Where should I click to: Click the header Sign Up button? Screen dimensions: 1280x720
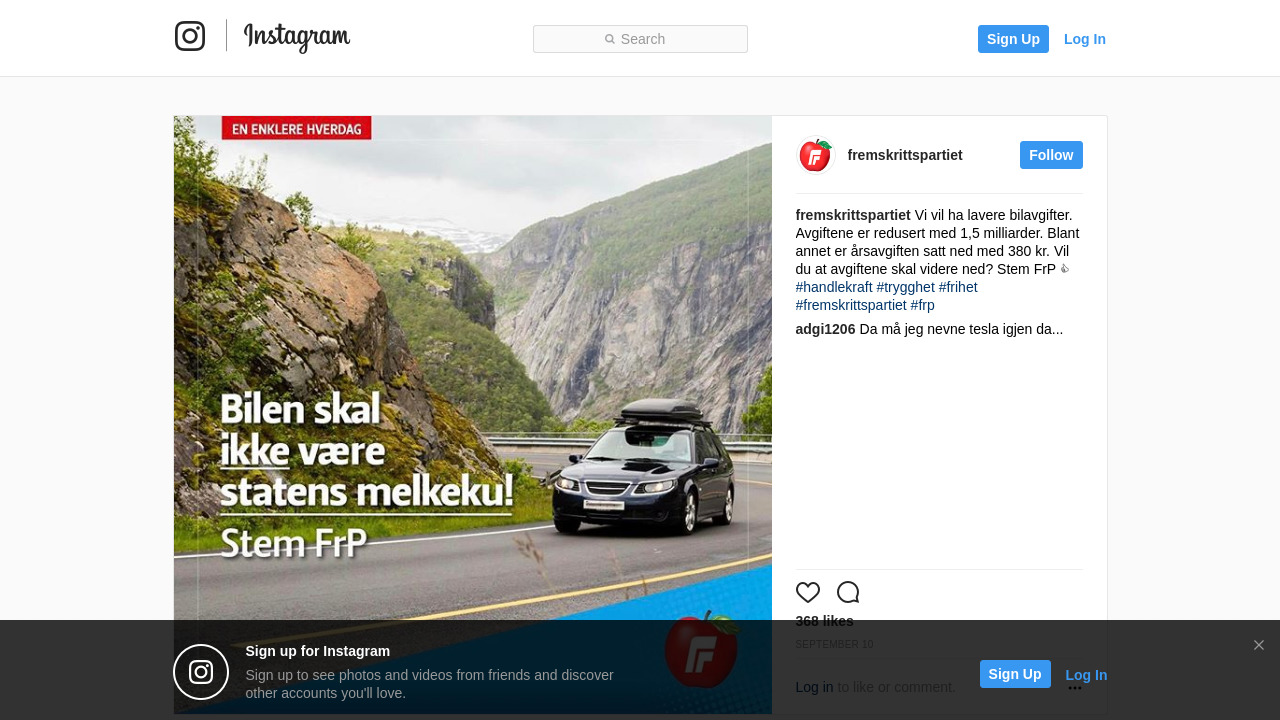[x=1013, y=39]
